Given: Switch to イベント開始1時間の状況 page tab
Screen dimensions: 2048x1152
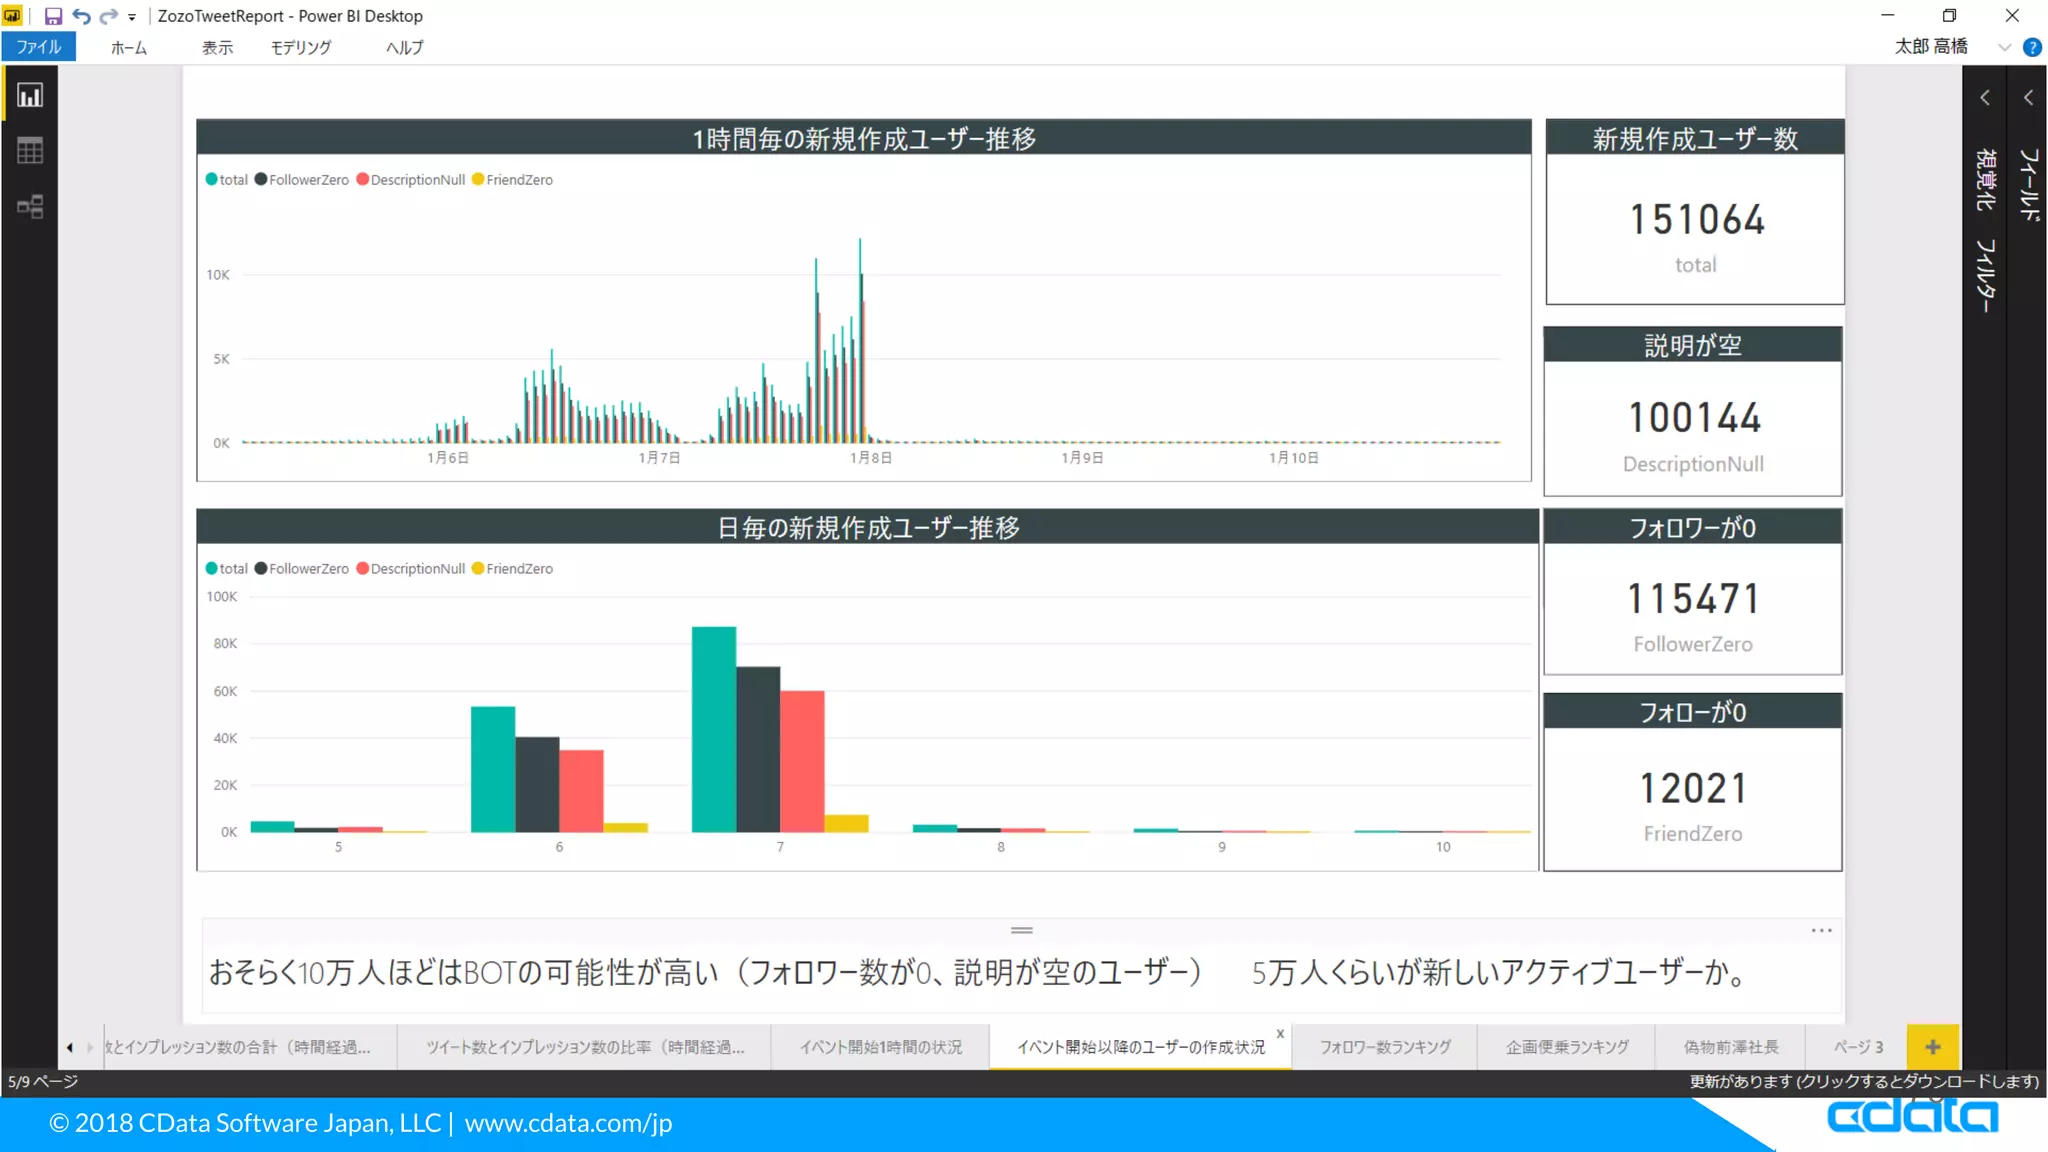Looking at the screenshot, I should [881, 1047].
